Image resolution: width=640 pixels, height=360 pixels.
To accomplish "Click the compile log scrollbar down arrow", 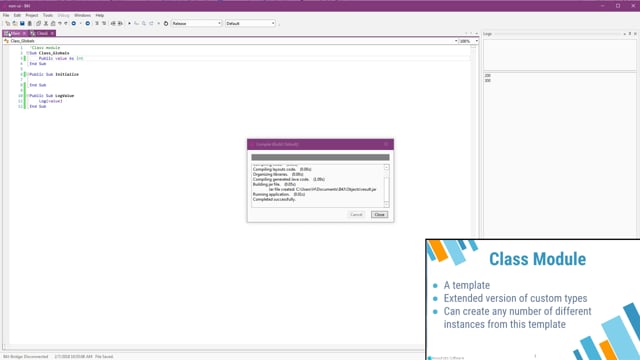I will pos(386,204).
